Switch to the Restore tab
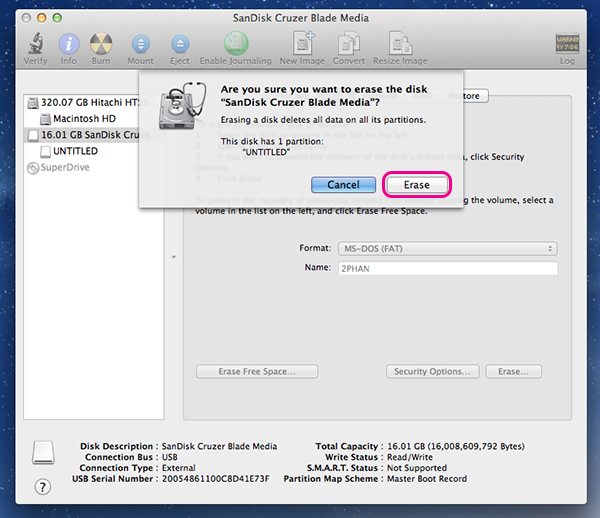 (468, 96)
